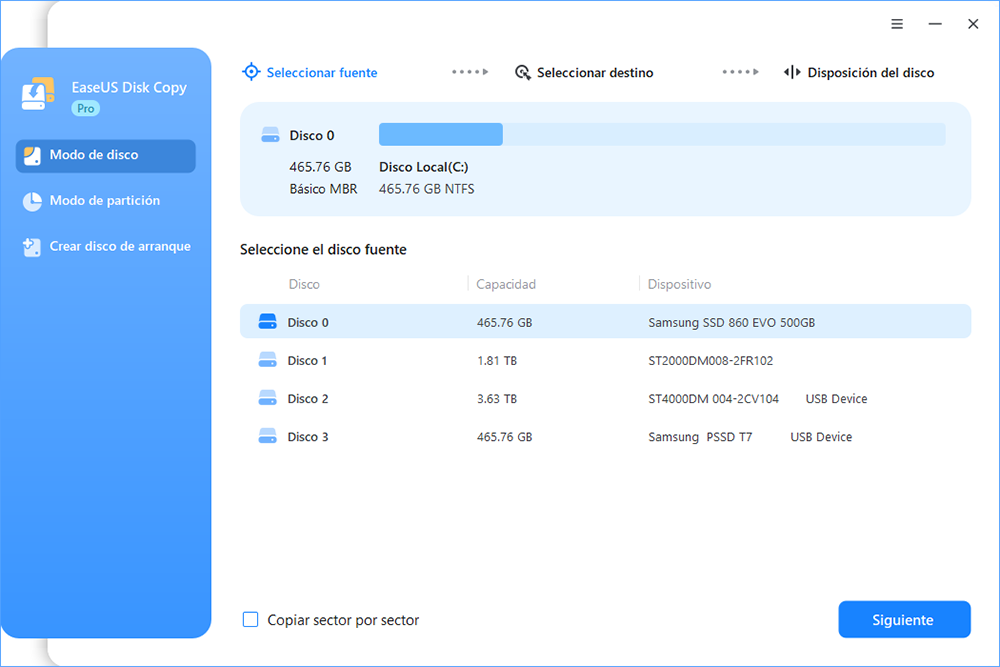Click Disco Local(C:) partition label

pyautogui.click(x=423, y=167)
